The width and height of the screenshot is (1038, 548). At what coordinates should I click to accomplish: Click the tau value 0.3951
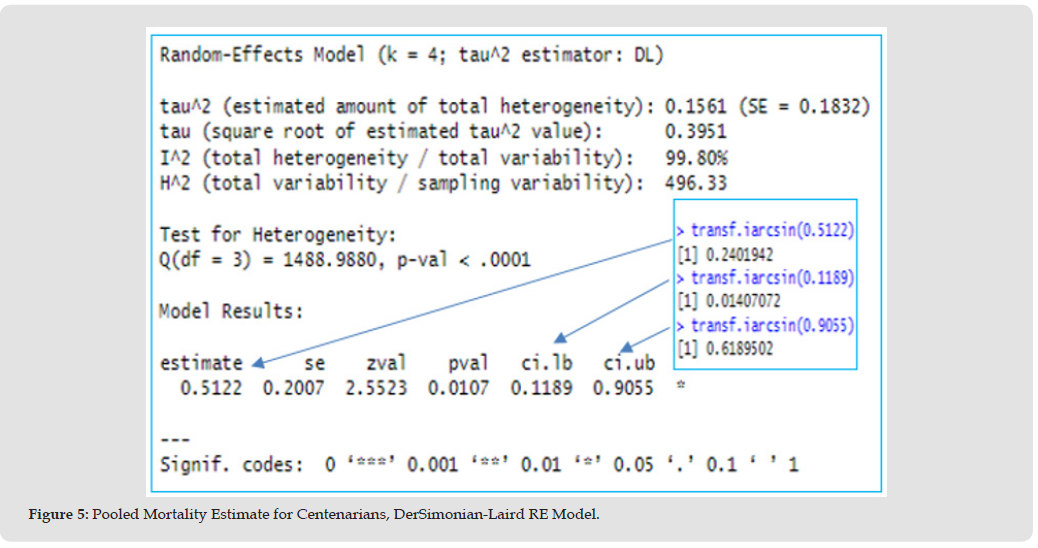pos(695,132)
